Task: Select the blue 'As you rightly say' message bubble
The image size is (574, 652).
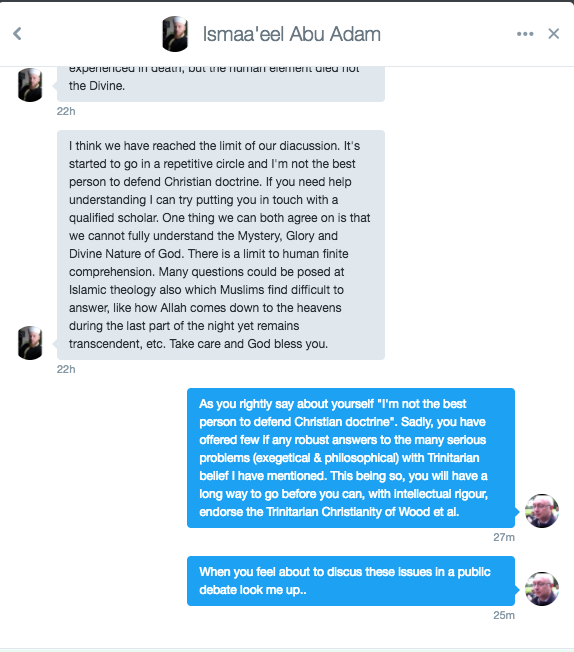Action: 351,458
